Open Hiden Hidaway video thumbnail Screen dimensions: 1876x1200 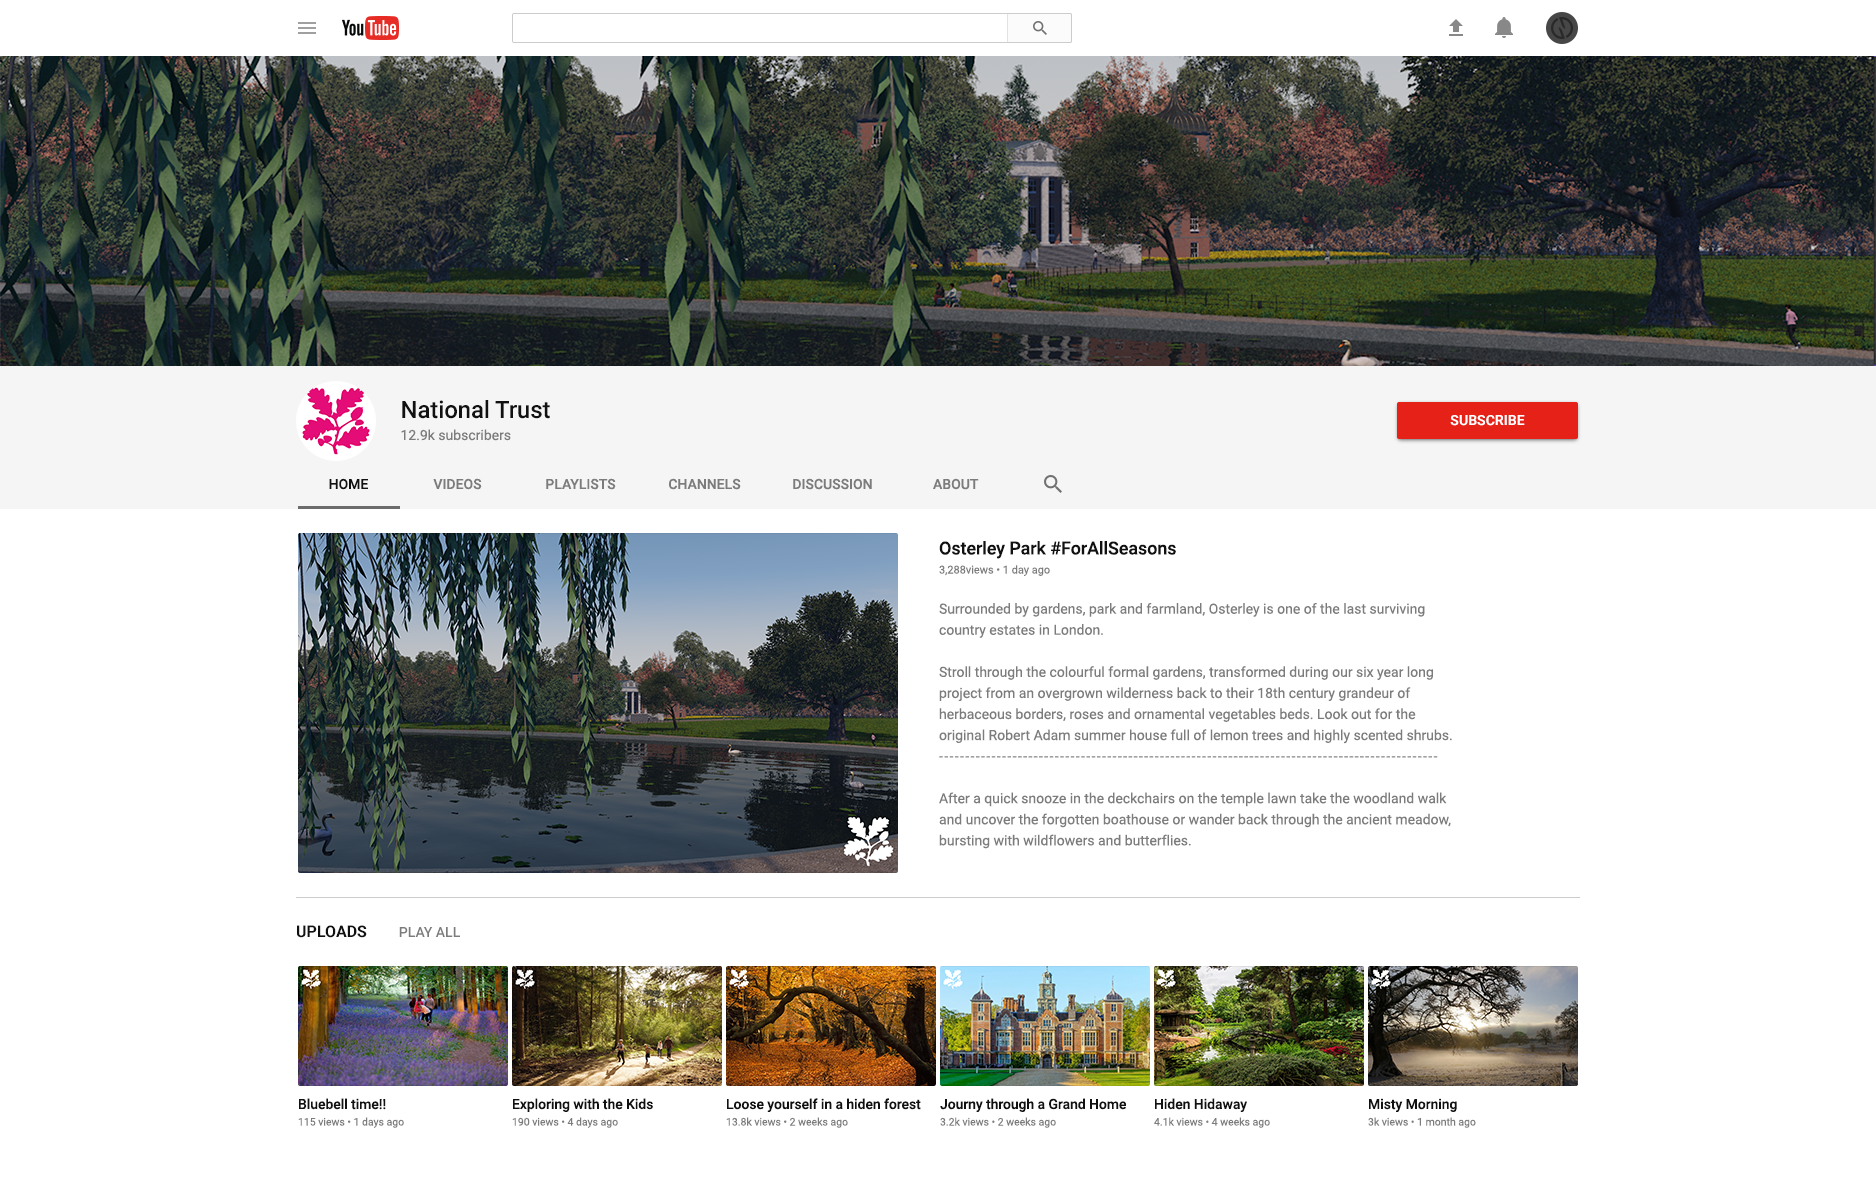(x=1259, y=1026)
